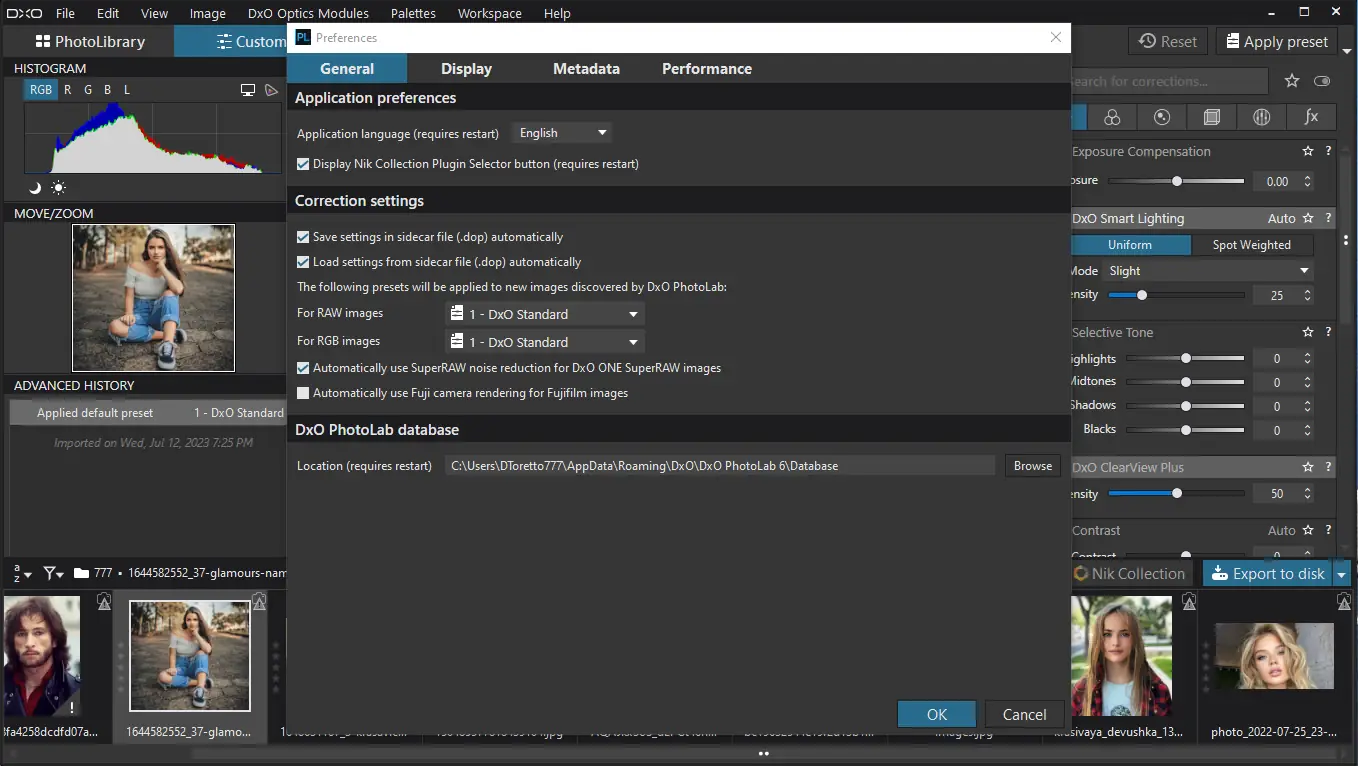Adjust the Exposure slider handle
Screen dimensions: 1358x766
point(1177,182)
